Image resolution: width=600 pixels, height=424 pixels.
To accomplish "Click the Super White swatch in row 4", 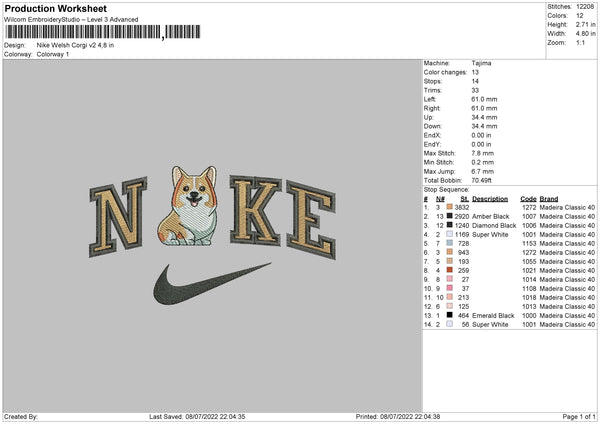I will click(x=449, y=234).
